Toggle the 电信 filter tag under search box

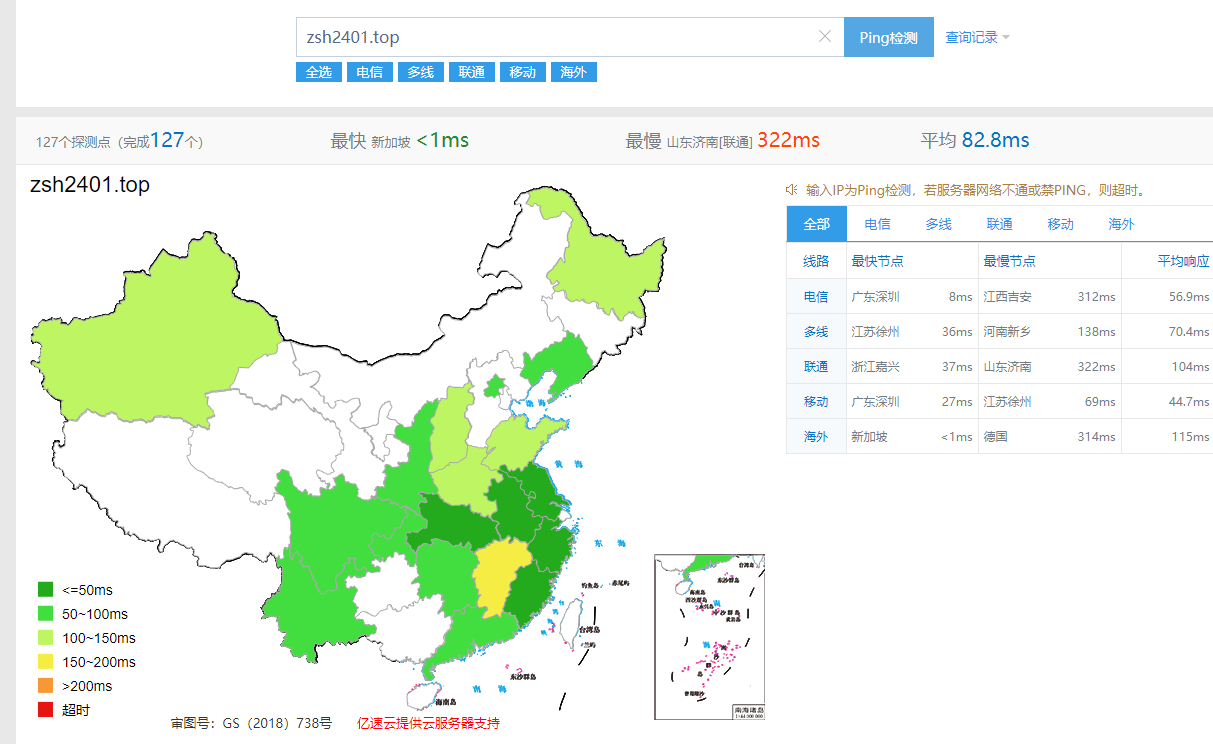[369, 72]
